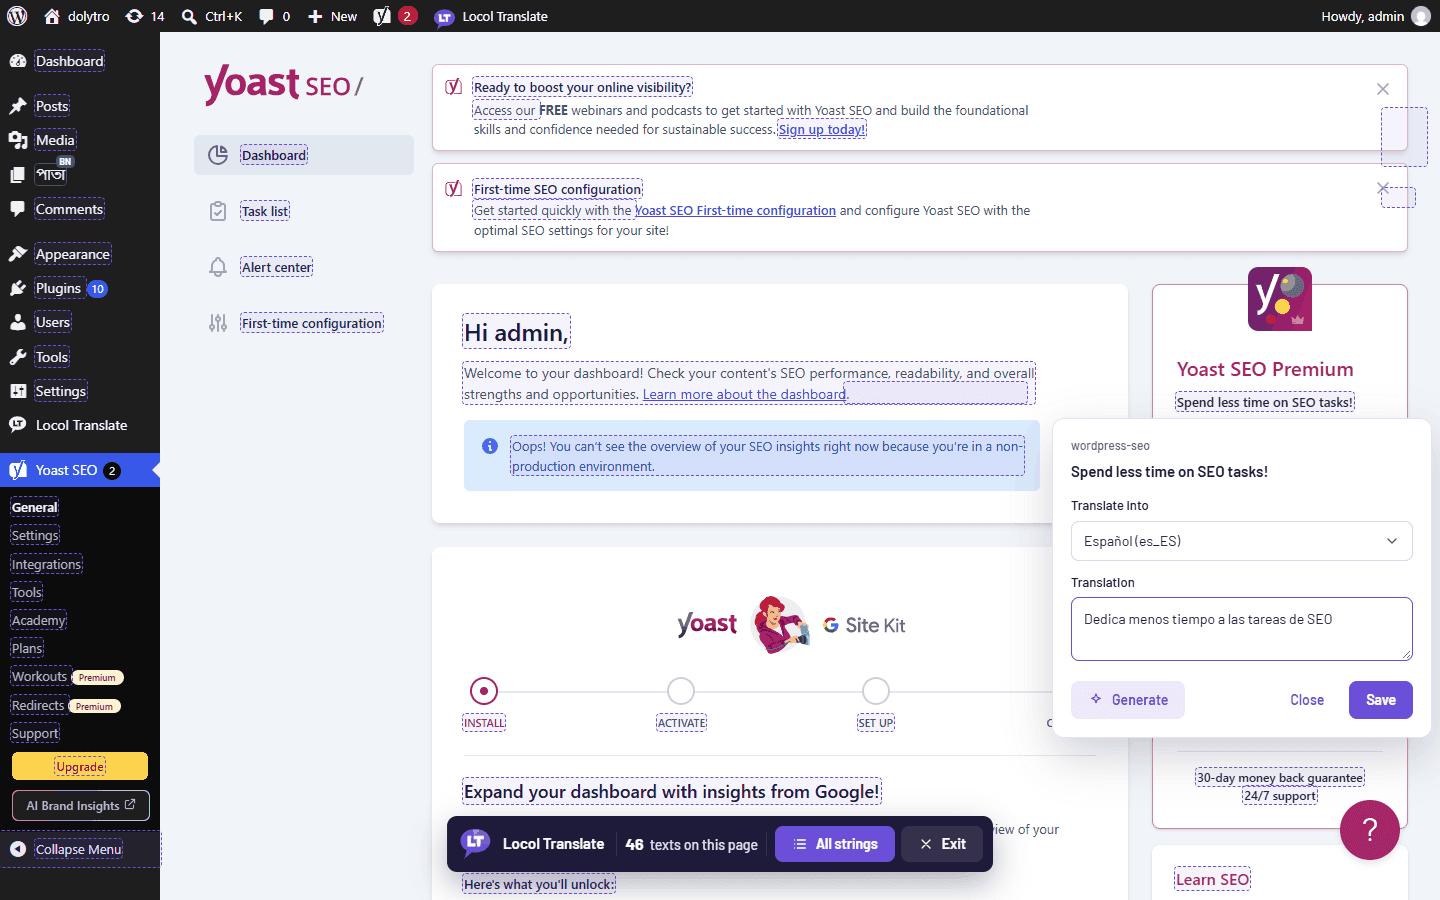This screenshot has height=900, width=1440.
Task: Open Loco Translate from the admin bar
Action: (x=491, y=16)
